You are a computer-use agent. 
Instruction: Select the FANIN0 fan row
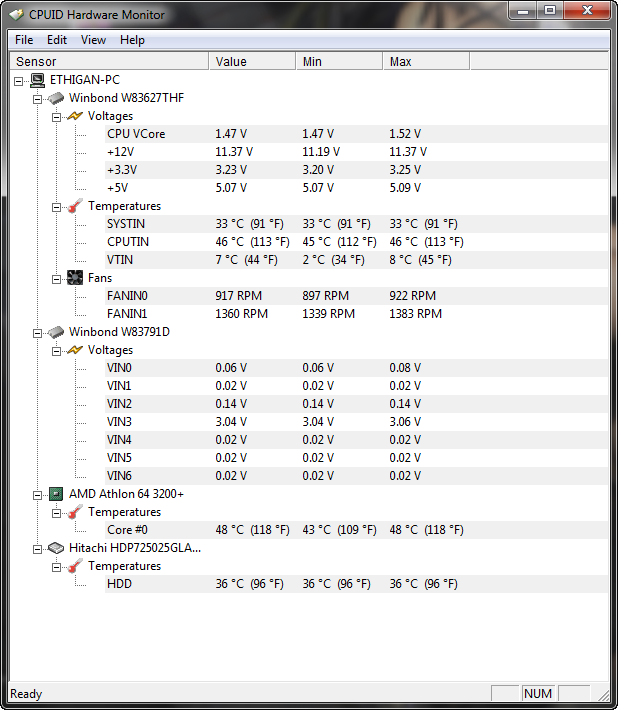pos(356,296)
